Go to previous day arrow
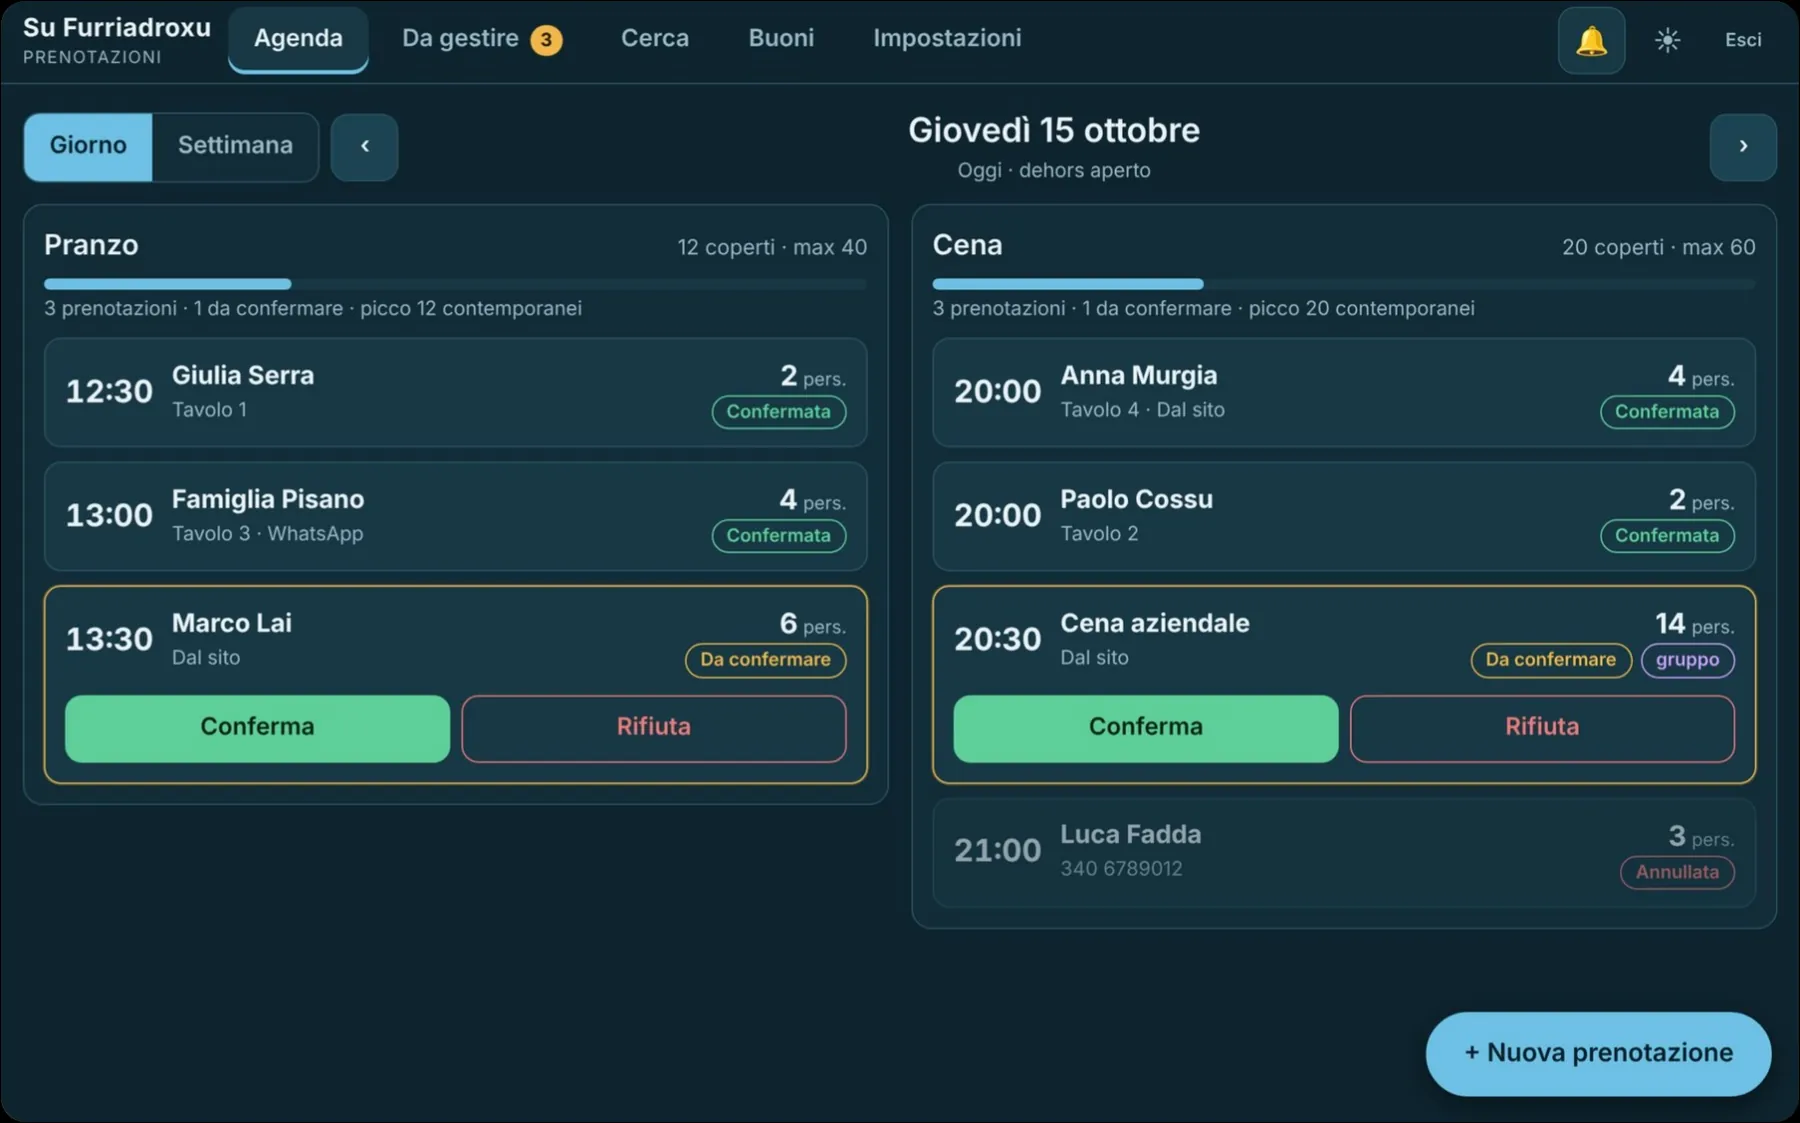The width and height of the screenshot is (1800, 1123). click(x=364, y=146)
